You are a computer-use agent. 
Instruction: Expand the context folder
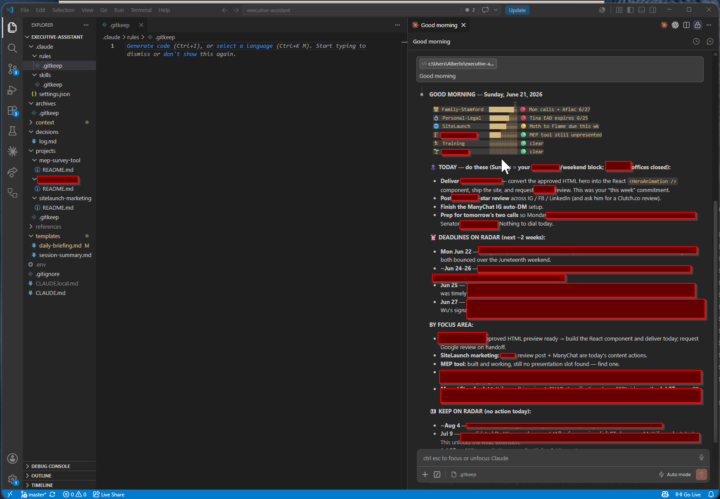coord(45,123)
